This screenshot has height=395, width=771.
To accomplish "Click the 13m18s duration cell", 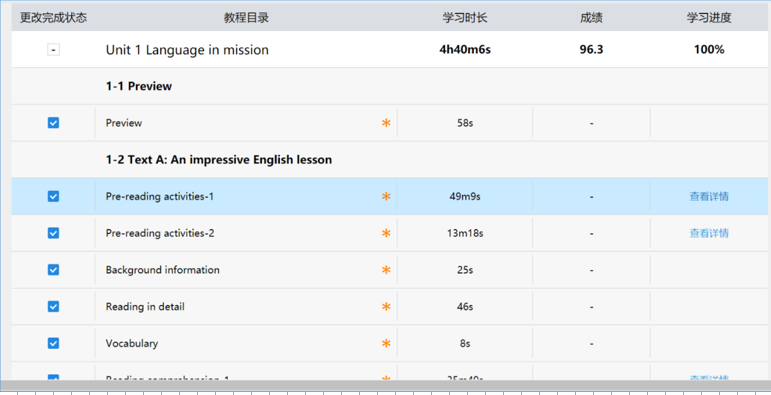I will click(465, 233).
